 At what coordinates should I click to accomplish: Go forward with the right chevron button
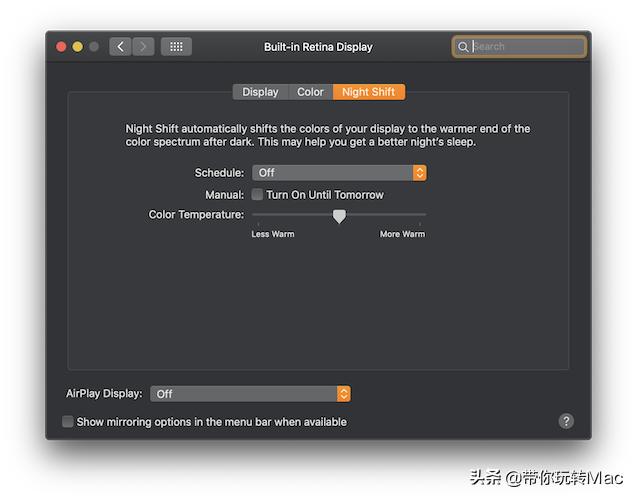(x=143, y=47)
